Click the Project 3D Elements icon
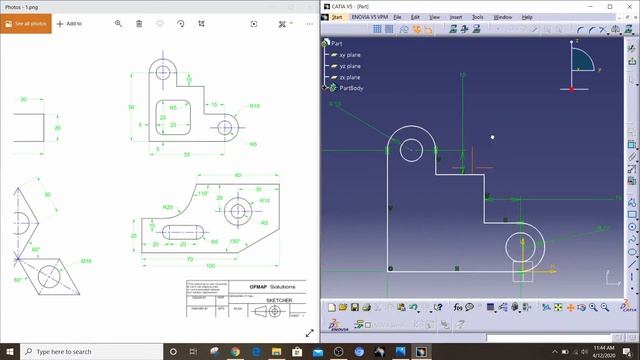Image resolution: width=640 pixels, height=360 pixels. click(629, 29)
